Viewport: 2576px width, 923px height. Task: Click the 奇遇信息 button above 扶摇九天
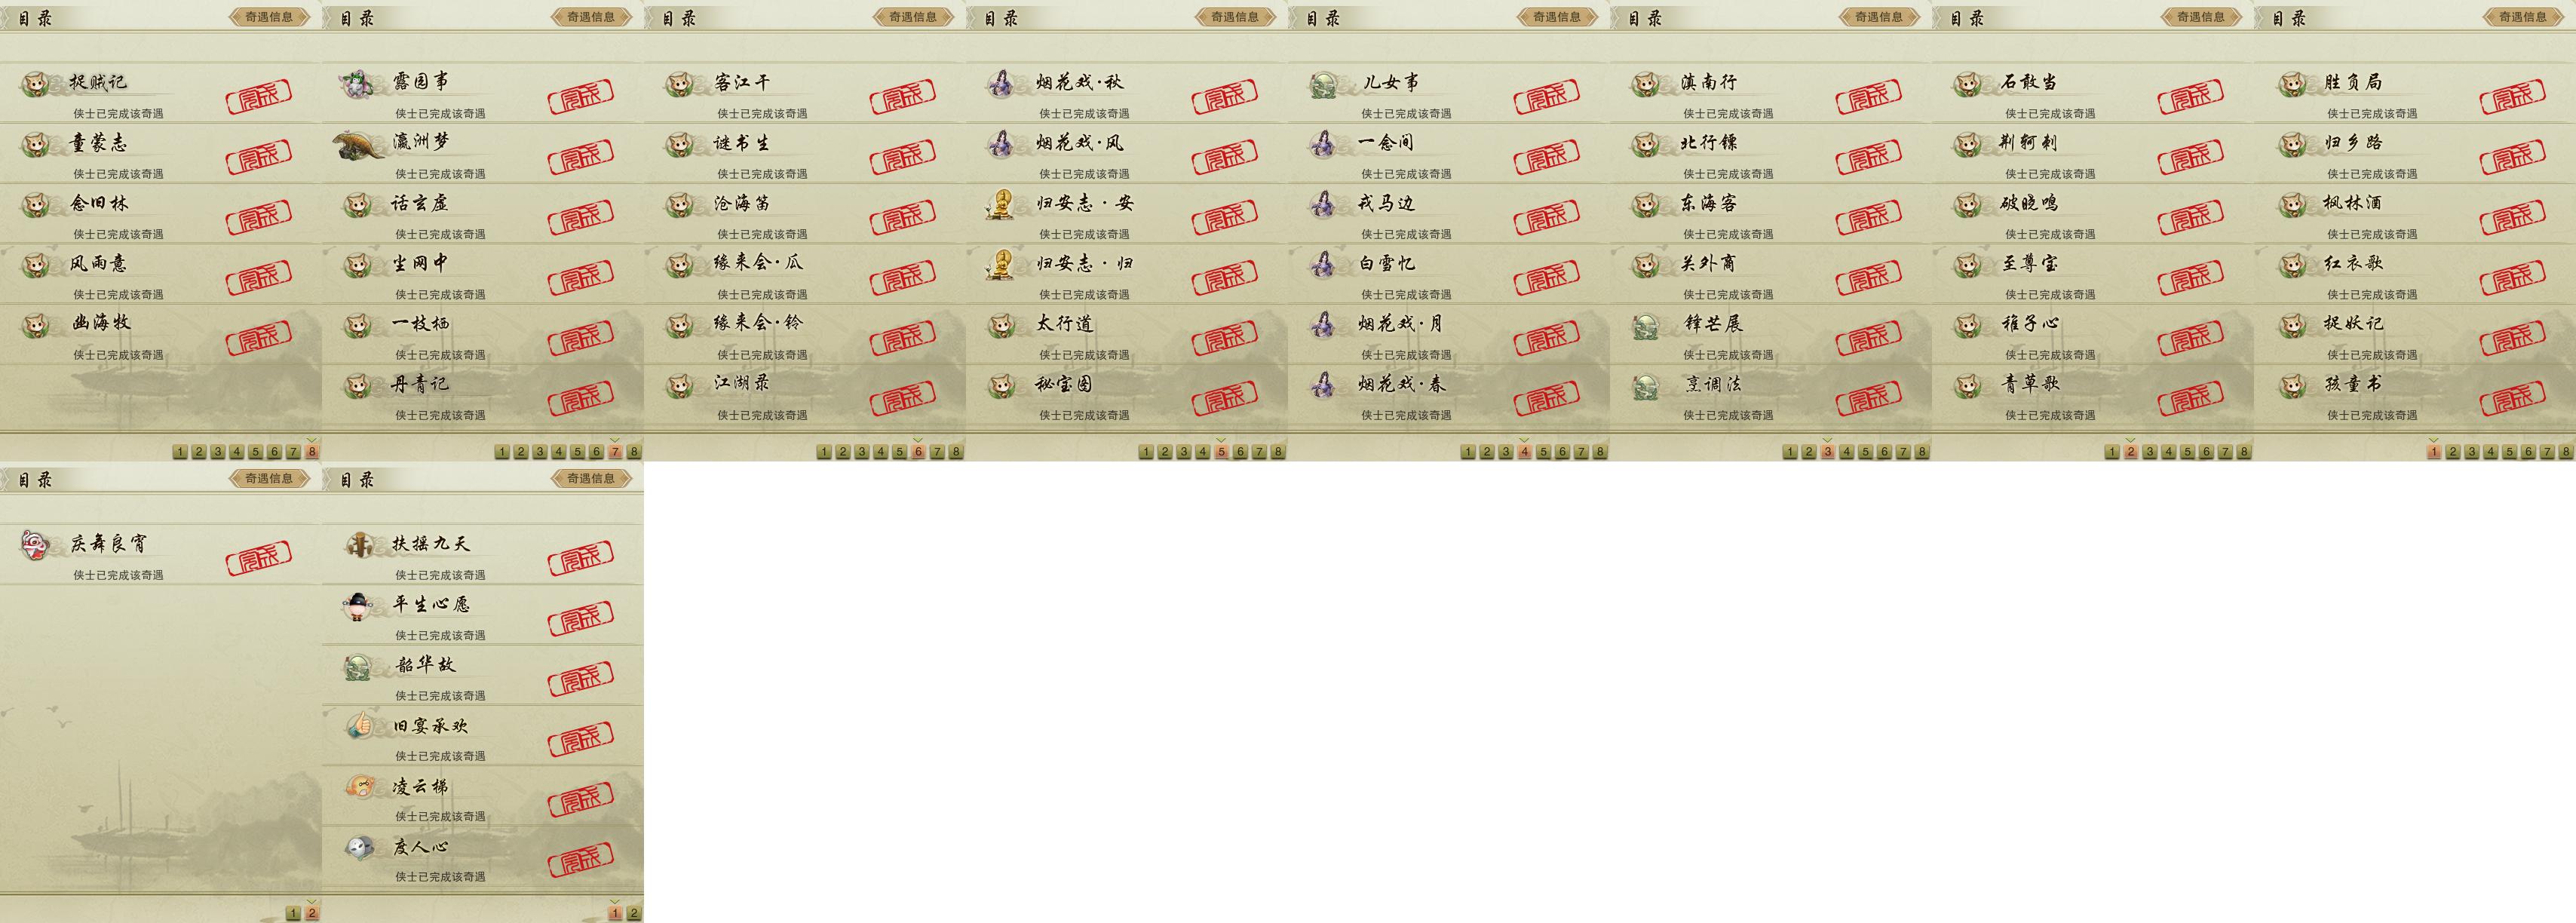pos(590,479)
